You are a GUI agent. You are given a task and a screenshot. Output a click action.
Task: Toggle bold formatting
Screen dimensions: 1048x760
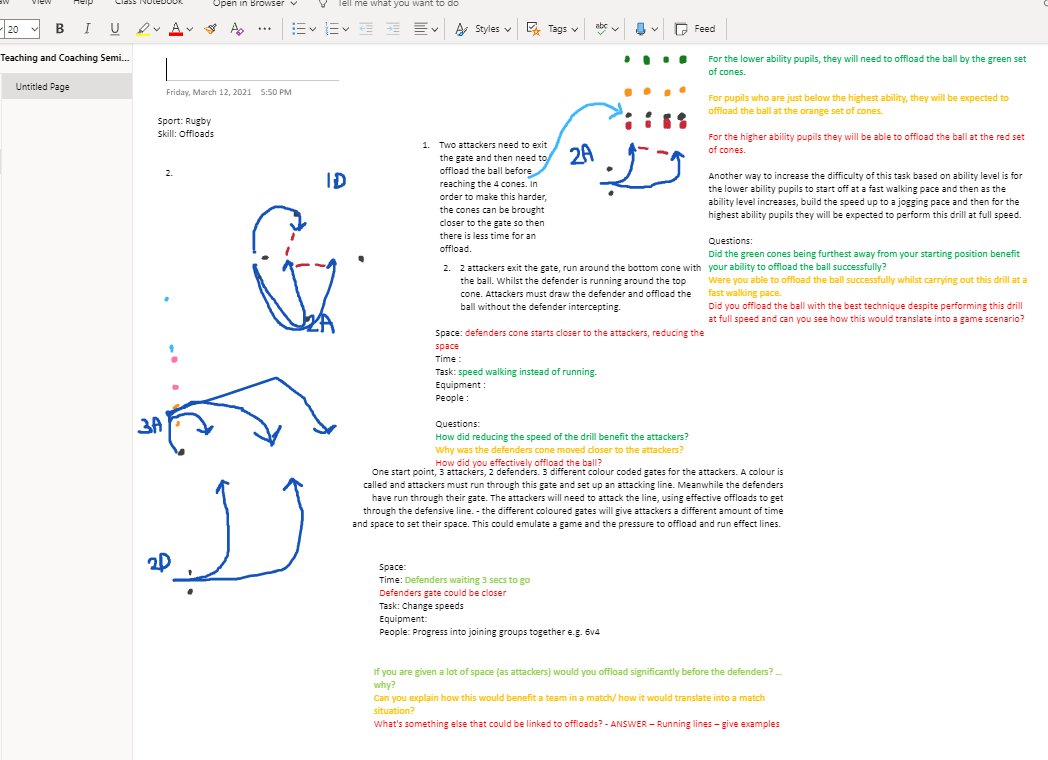click(59, 28)
